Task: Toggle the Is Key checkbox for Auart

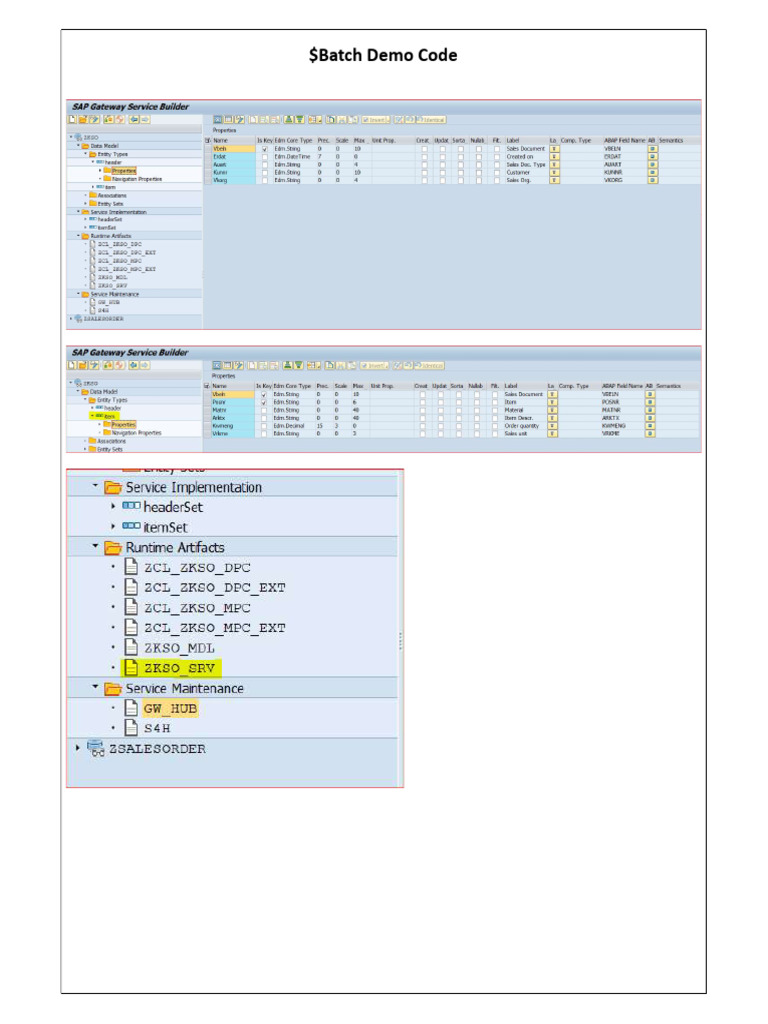Action: click(264, 165)
